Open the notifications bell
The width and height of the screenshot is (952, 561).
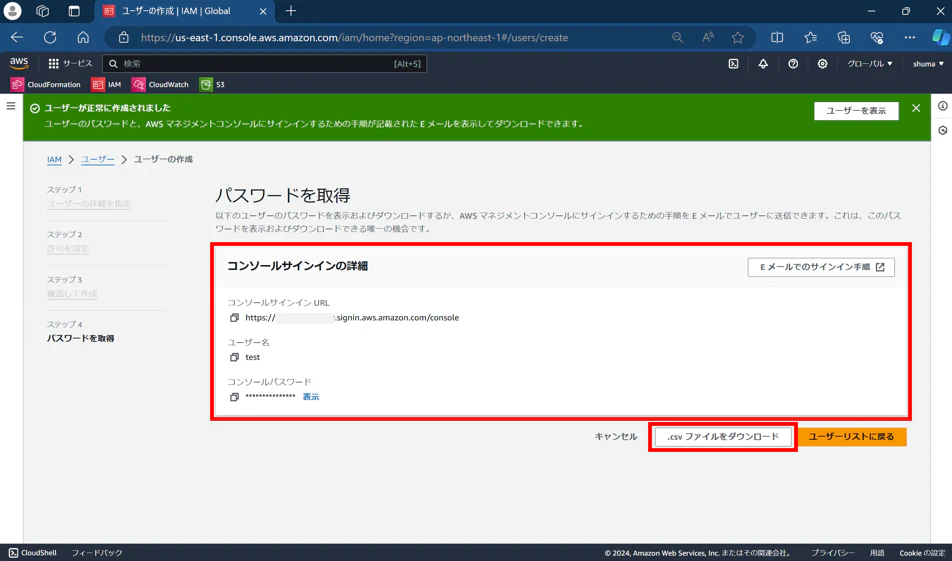[x=763, y=64]
